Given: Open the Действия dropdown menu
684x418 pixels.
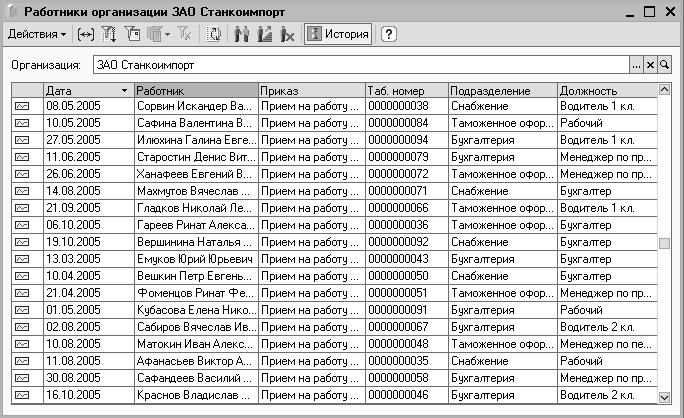Looking at the screenshot, I should pyautogui.click(x=37, y=34).
